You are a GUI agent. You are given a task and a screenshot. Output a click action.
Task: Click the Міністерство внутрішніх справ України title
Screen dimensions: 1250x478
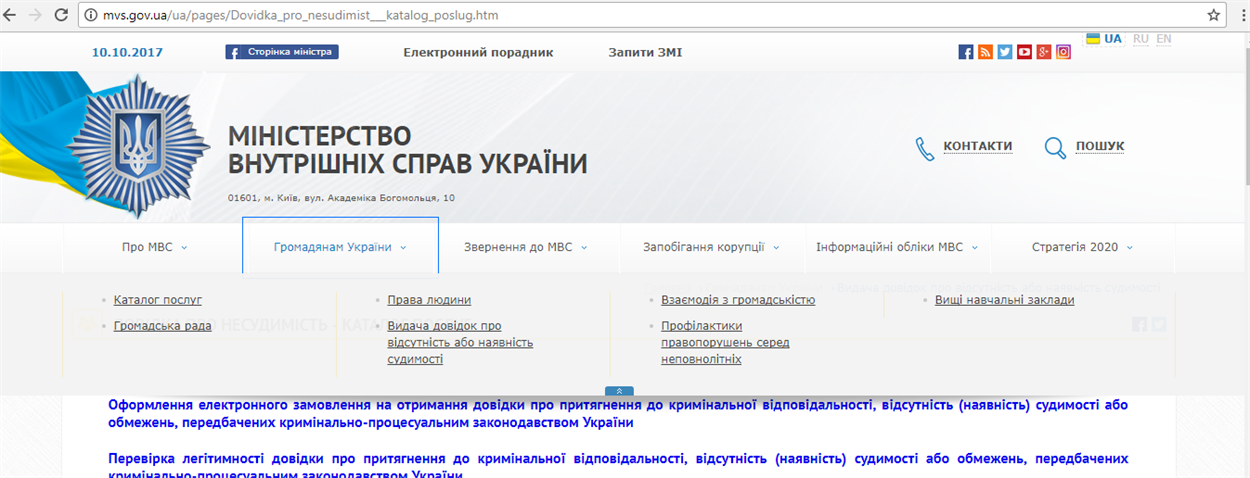point(408,150)
